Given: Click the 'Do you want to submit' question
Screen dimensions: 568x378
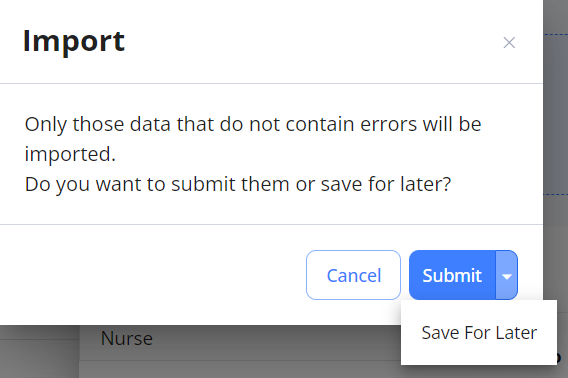Looking at the screenshot, I should 238,184.
